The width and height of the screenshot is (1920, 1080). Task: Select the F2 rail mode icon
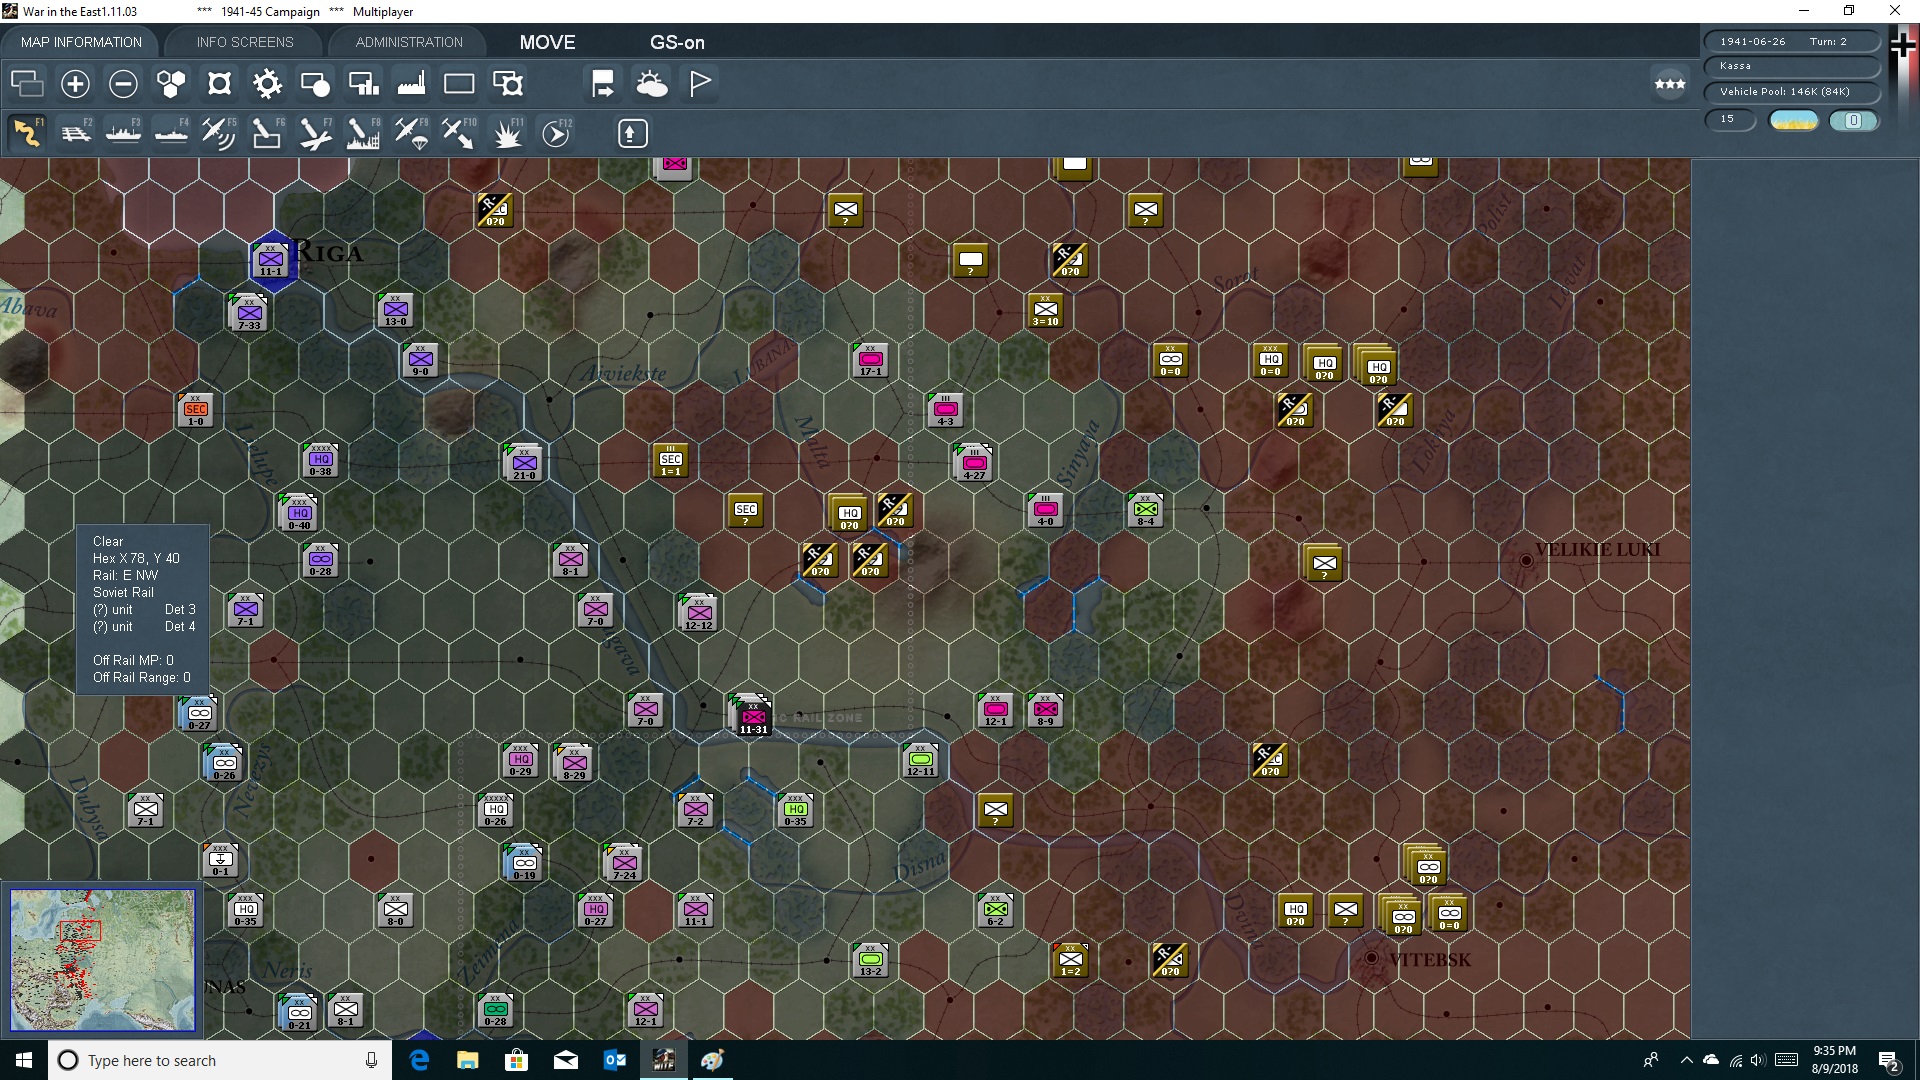click(75, 133)
